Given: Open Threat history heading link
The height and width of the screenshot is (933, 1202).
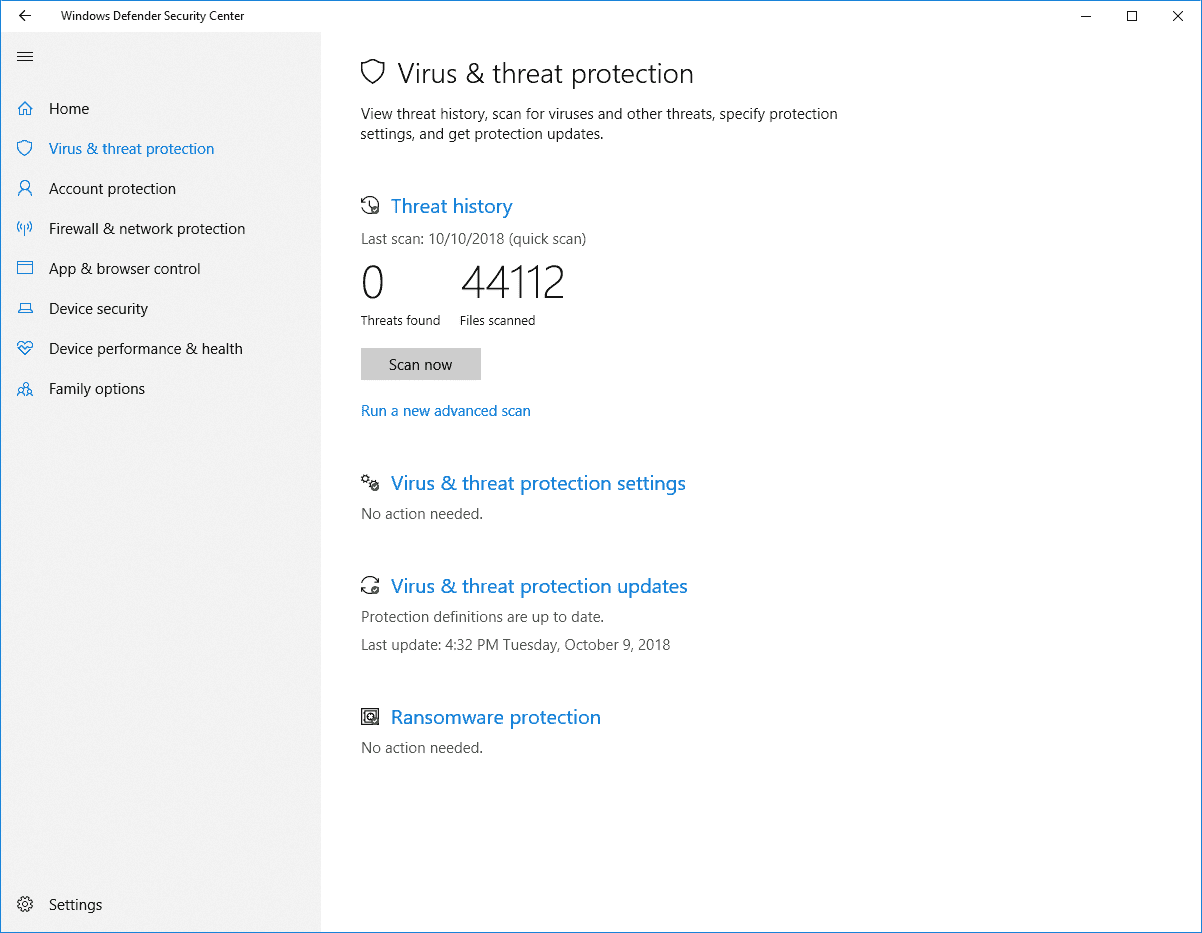Looking at the screenshot, I should (451, 206).
